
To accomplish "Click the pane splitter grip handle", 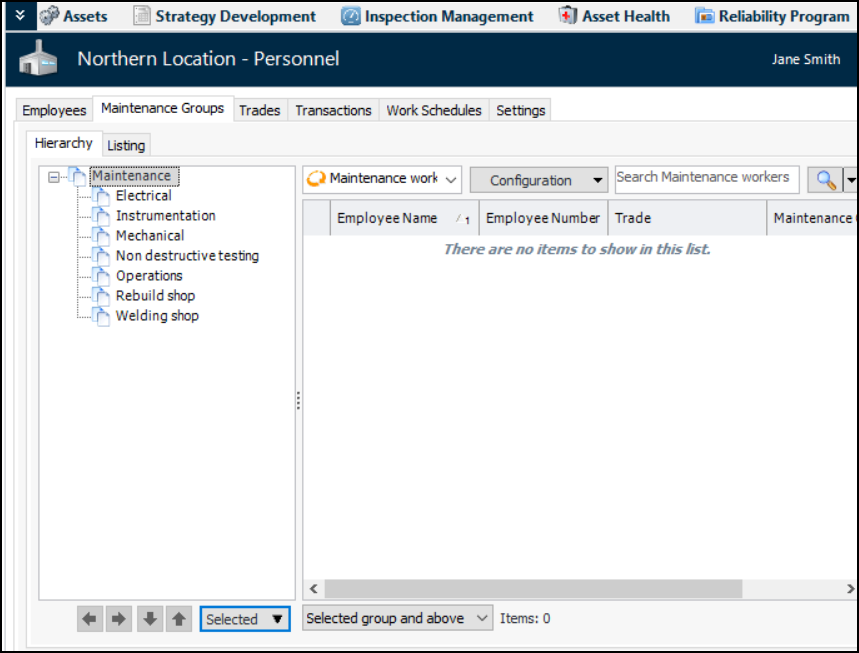I will tap(298, 400).
